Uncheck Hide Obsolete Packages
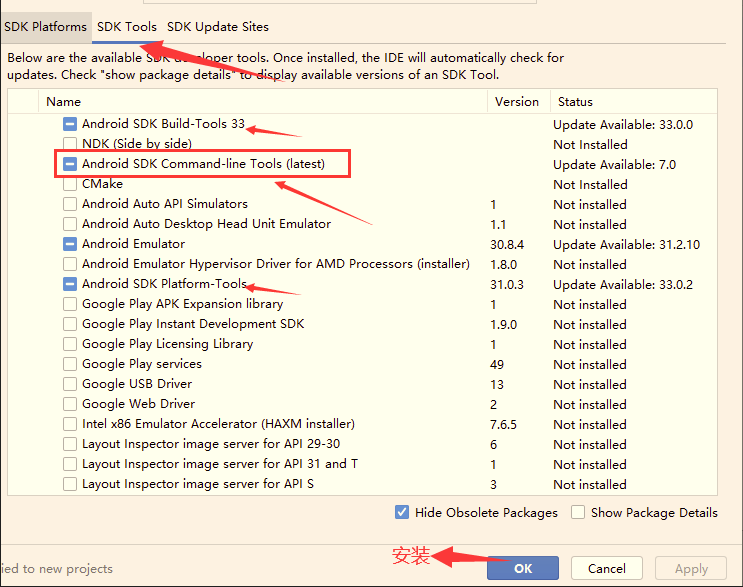 [x=402, y=512]
